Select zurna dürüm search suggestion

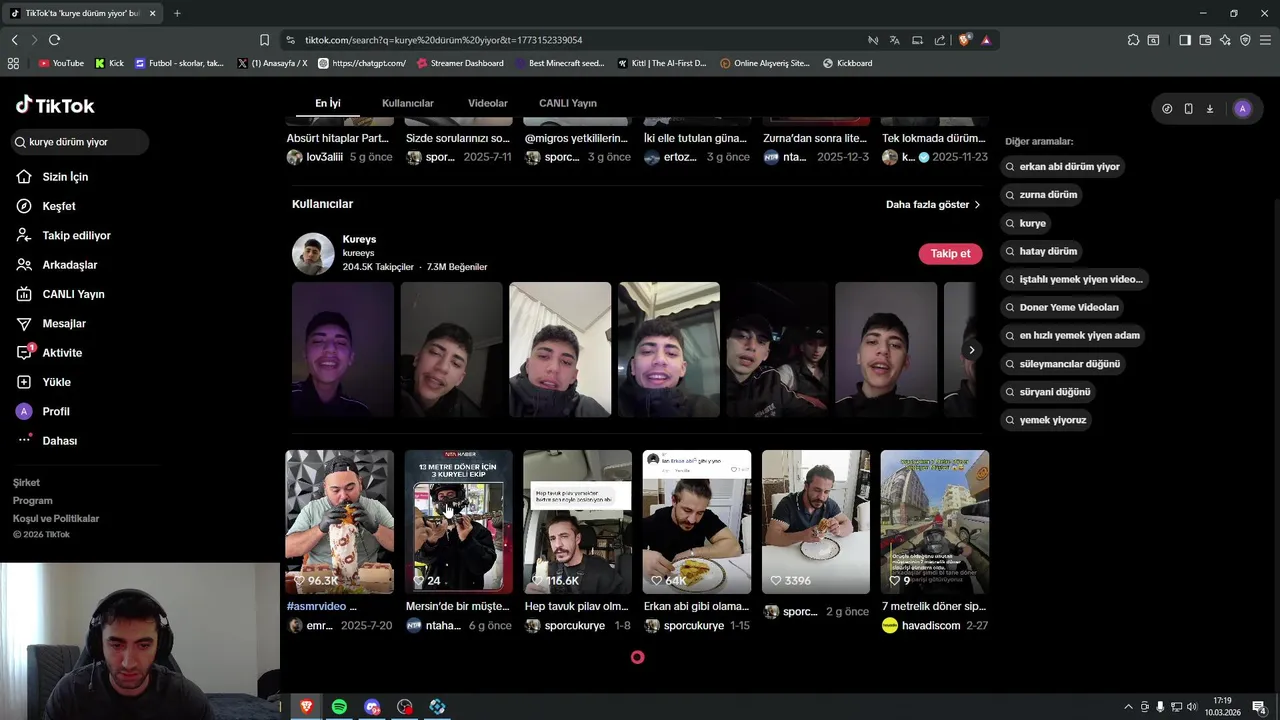point(1041,195)
